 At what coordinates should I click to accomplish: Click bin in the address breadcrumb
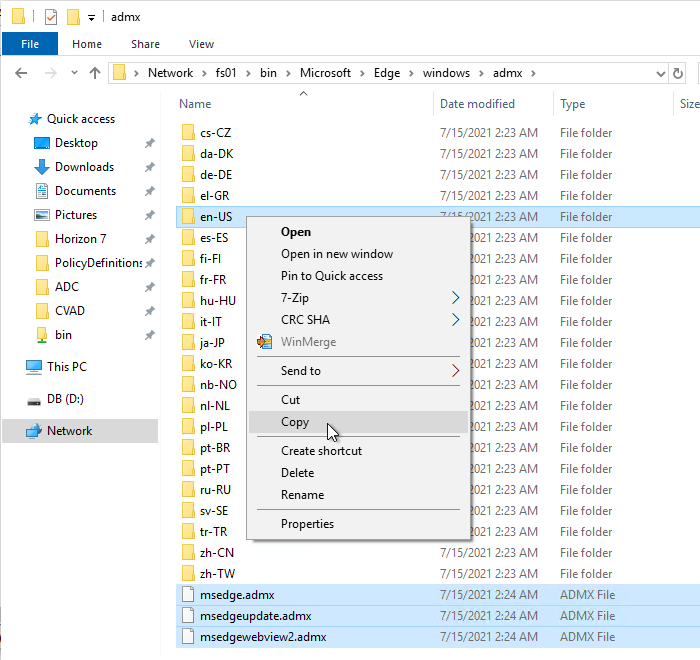(x=268, y=73)
